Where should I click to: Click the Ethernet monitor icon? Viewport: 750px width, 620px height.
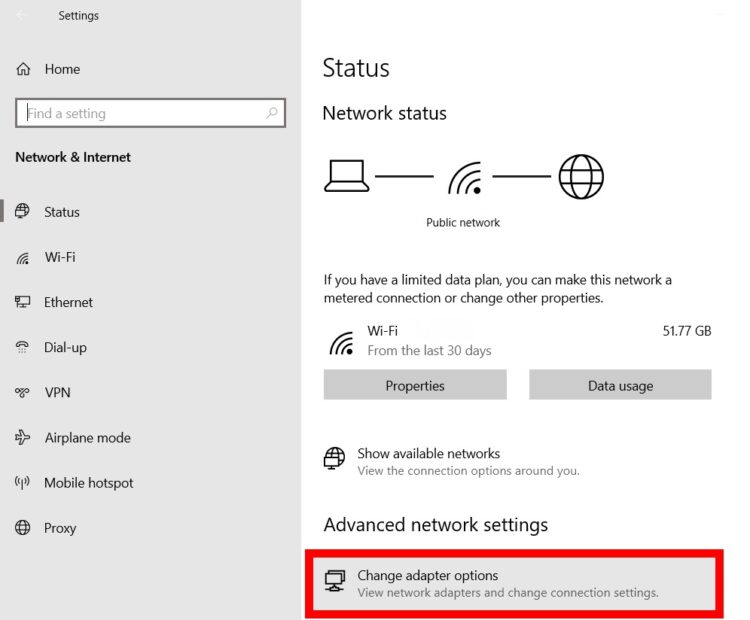click(x=22, y=302)
